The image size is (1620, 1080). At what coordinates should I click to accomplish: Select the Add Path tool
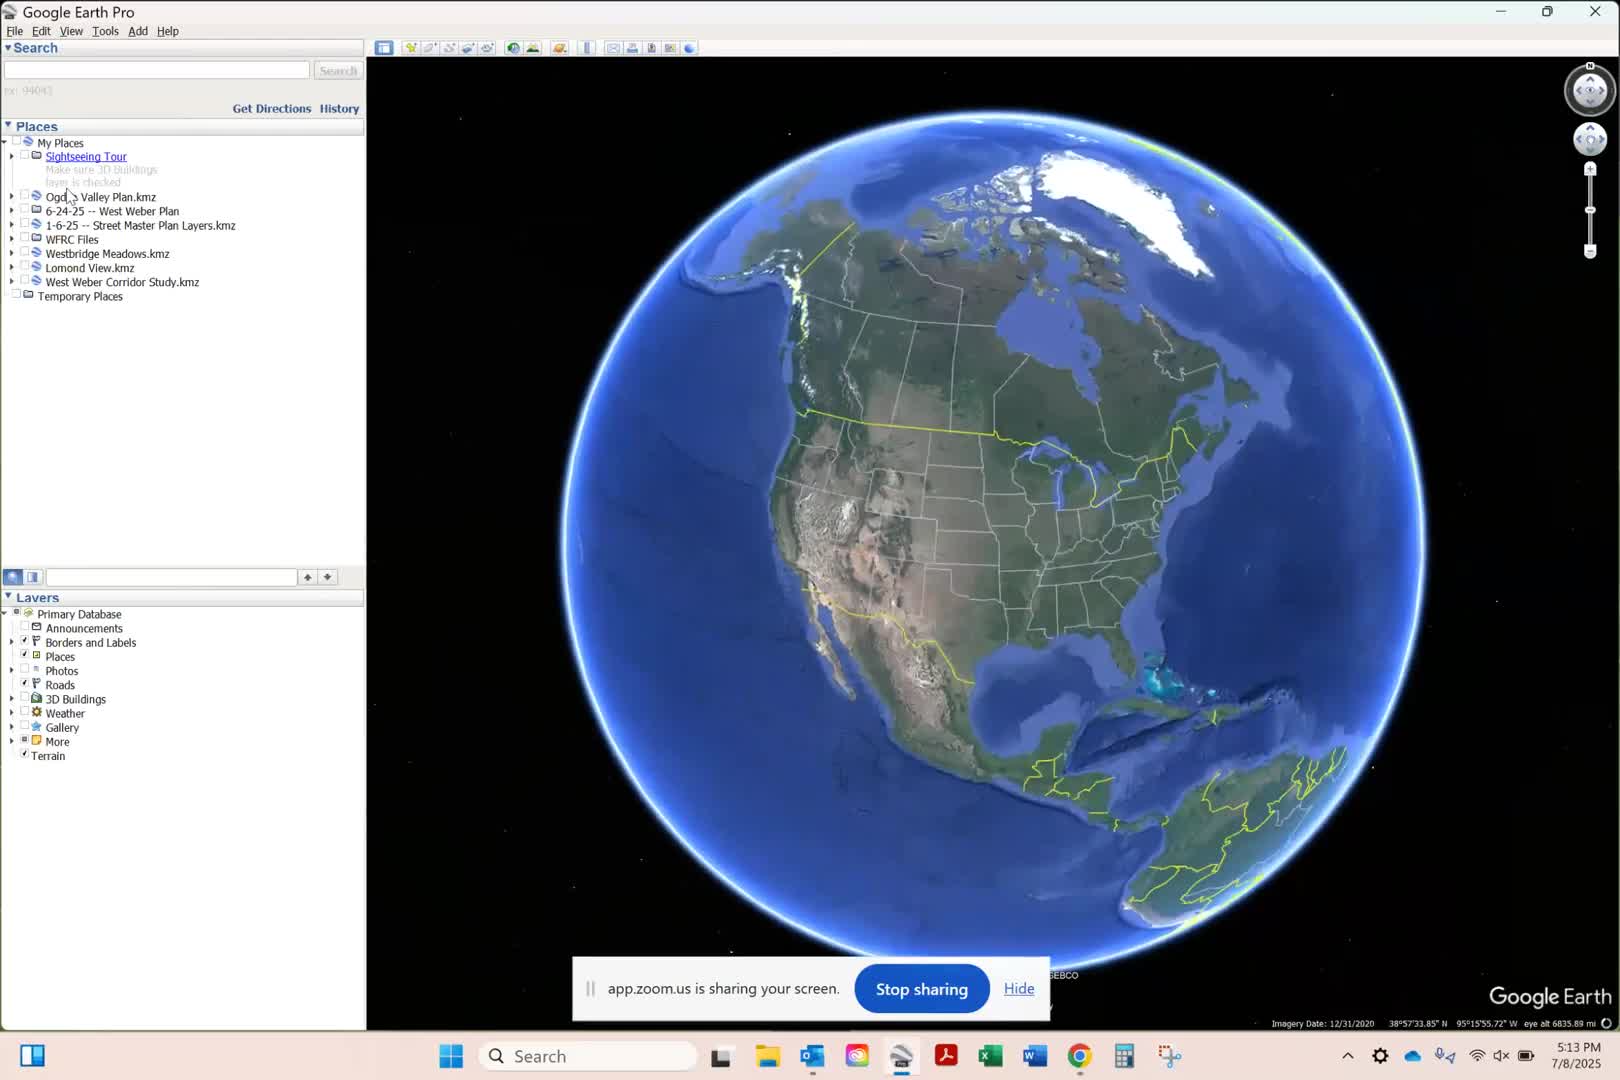tap(449, 48)
